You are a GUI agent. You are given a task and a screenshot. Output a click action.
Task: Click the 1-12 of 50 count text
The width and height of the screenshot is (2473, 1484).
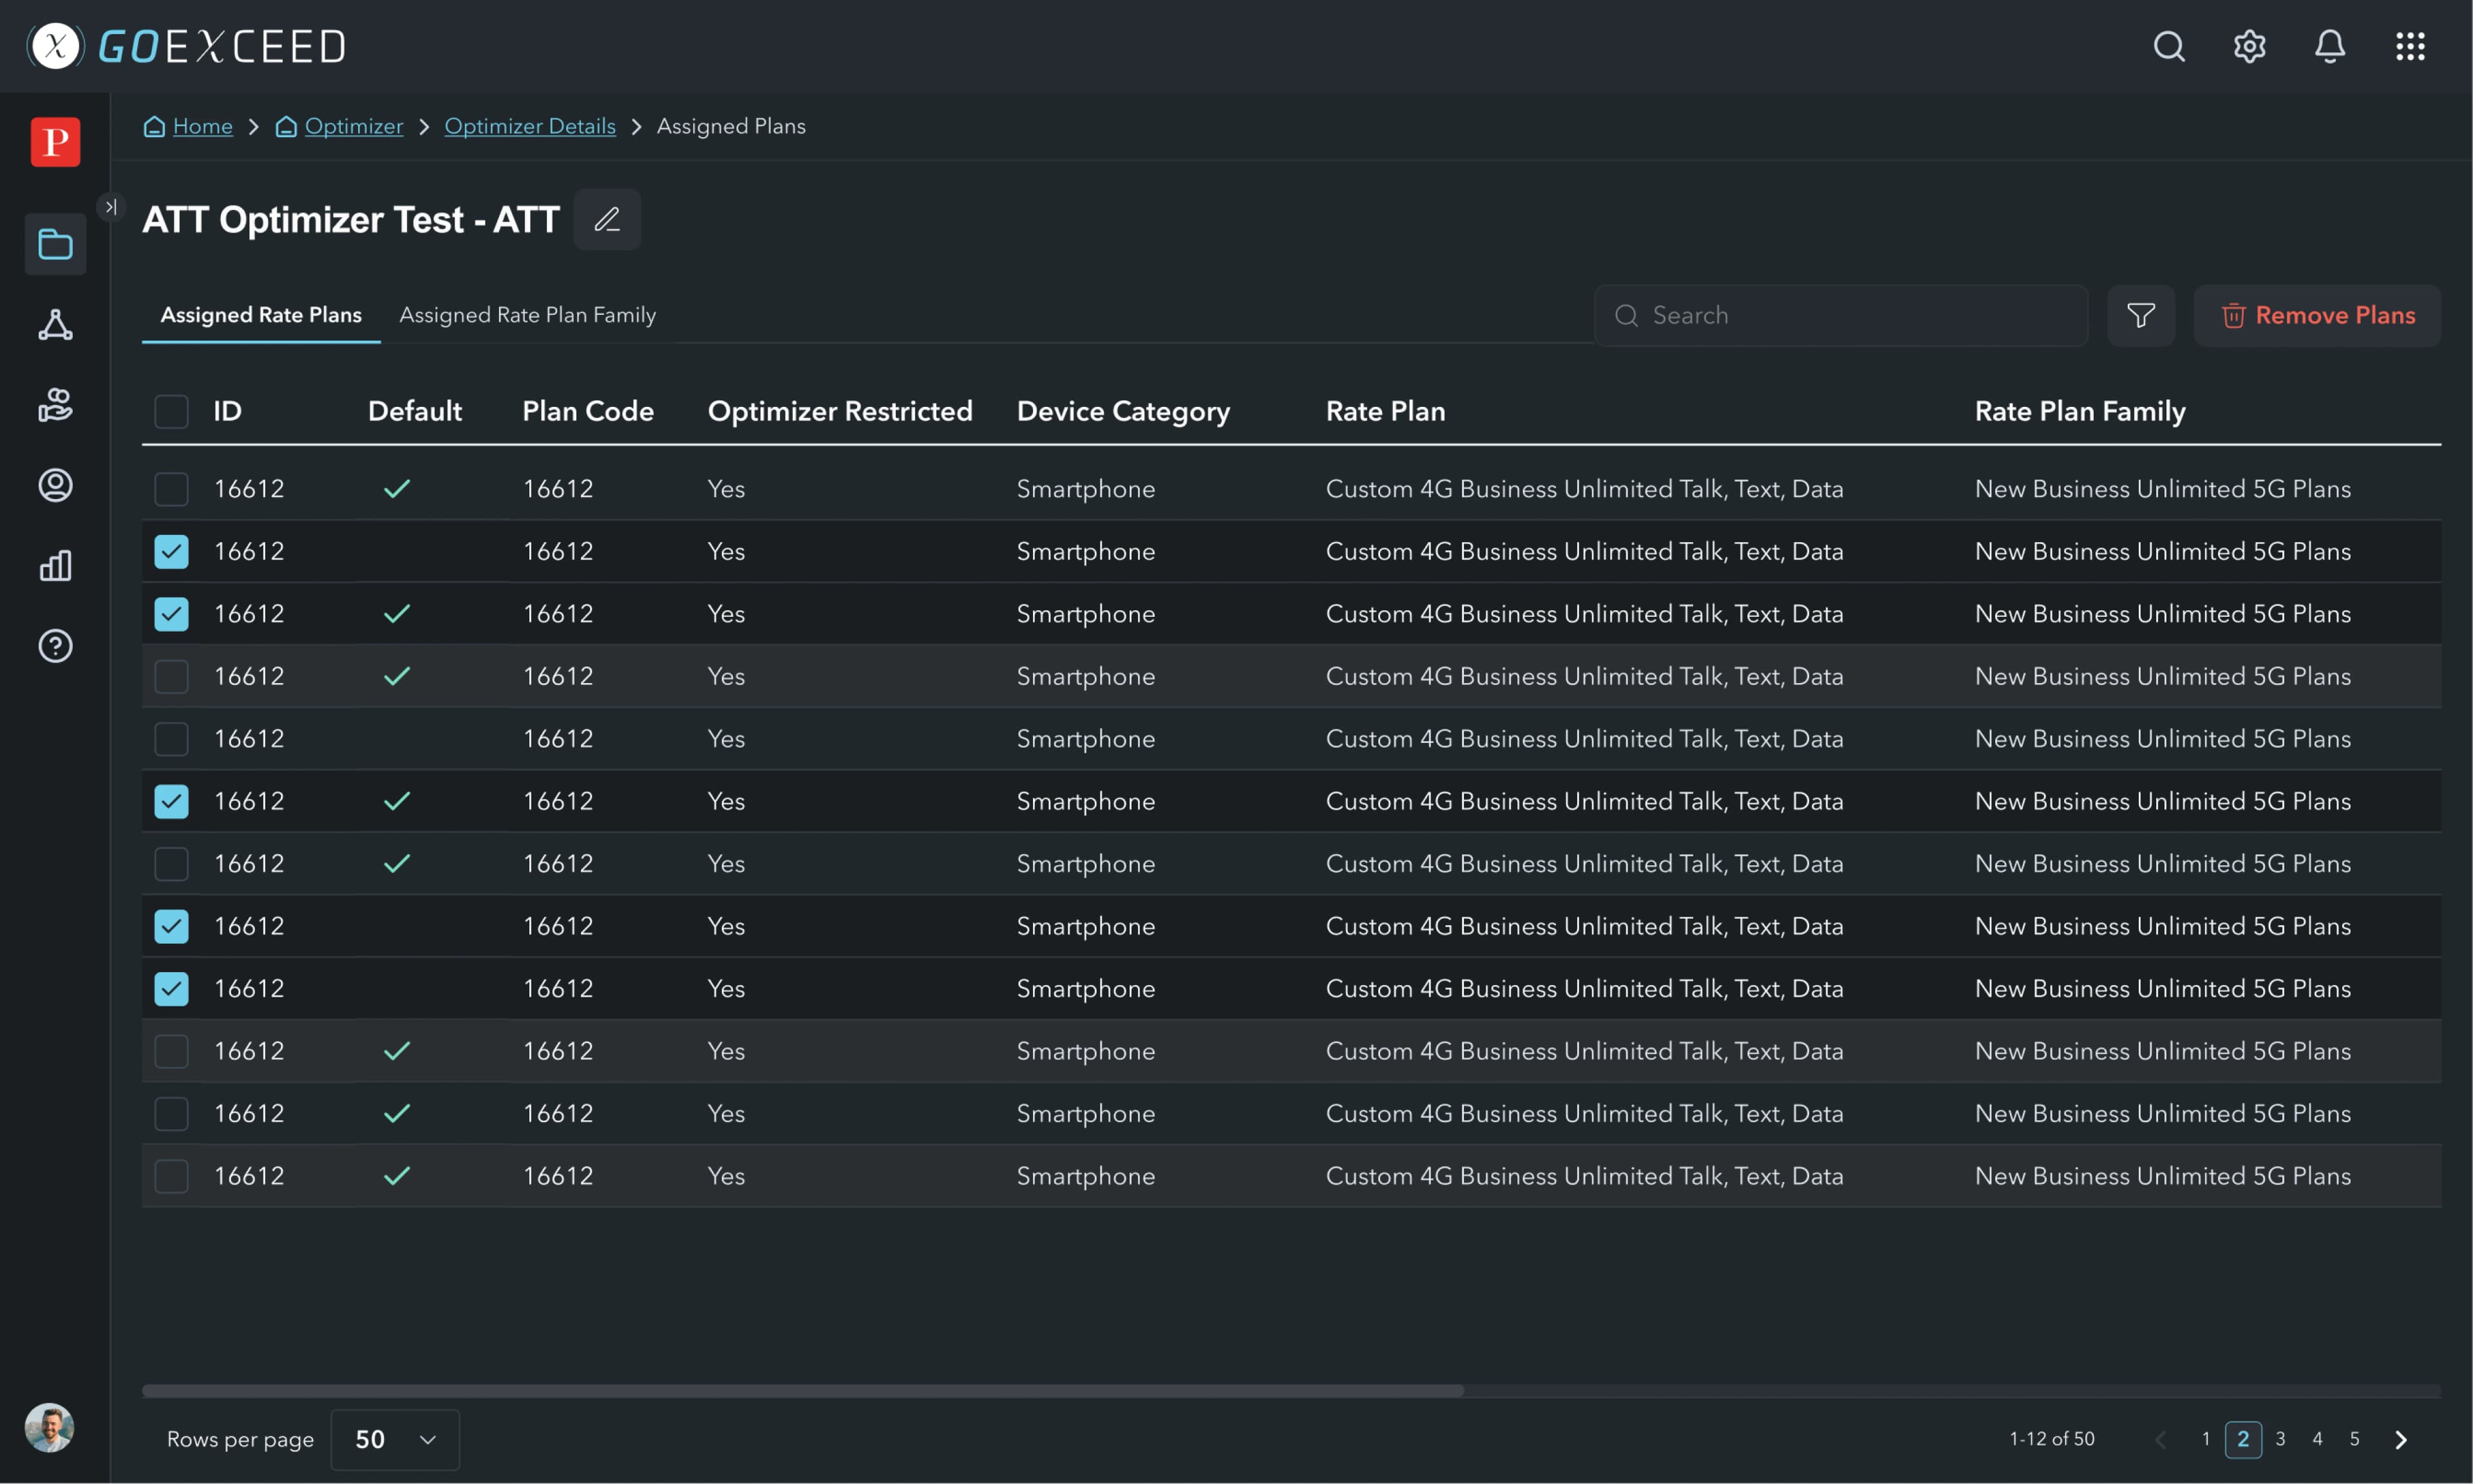click(x=2052, y=1439)
